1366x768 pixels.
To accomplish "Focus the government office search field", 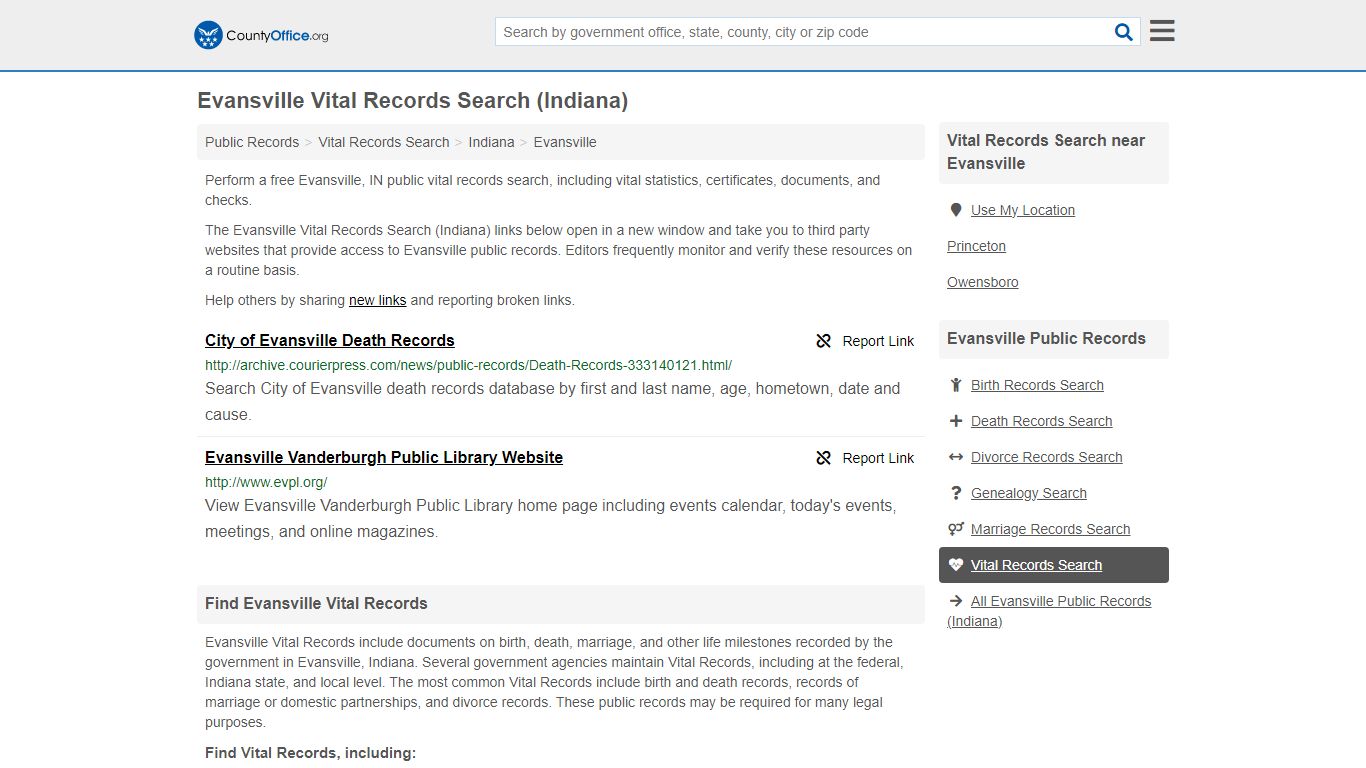I will tap(805, 32).
